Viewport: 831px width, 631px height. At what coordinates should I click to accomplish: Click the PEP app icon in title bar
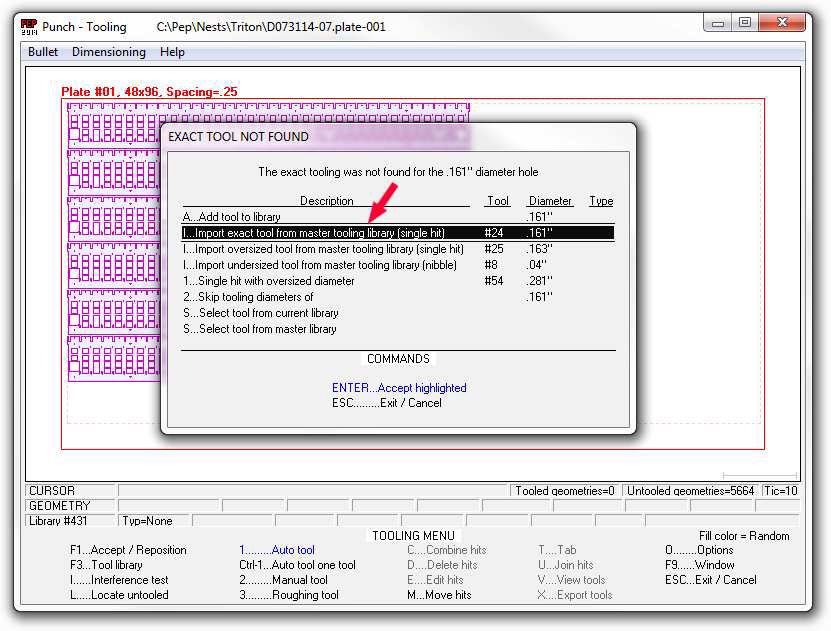click(29, 26)
